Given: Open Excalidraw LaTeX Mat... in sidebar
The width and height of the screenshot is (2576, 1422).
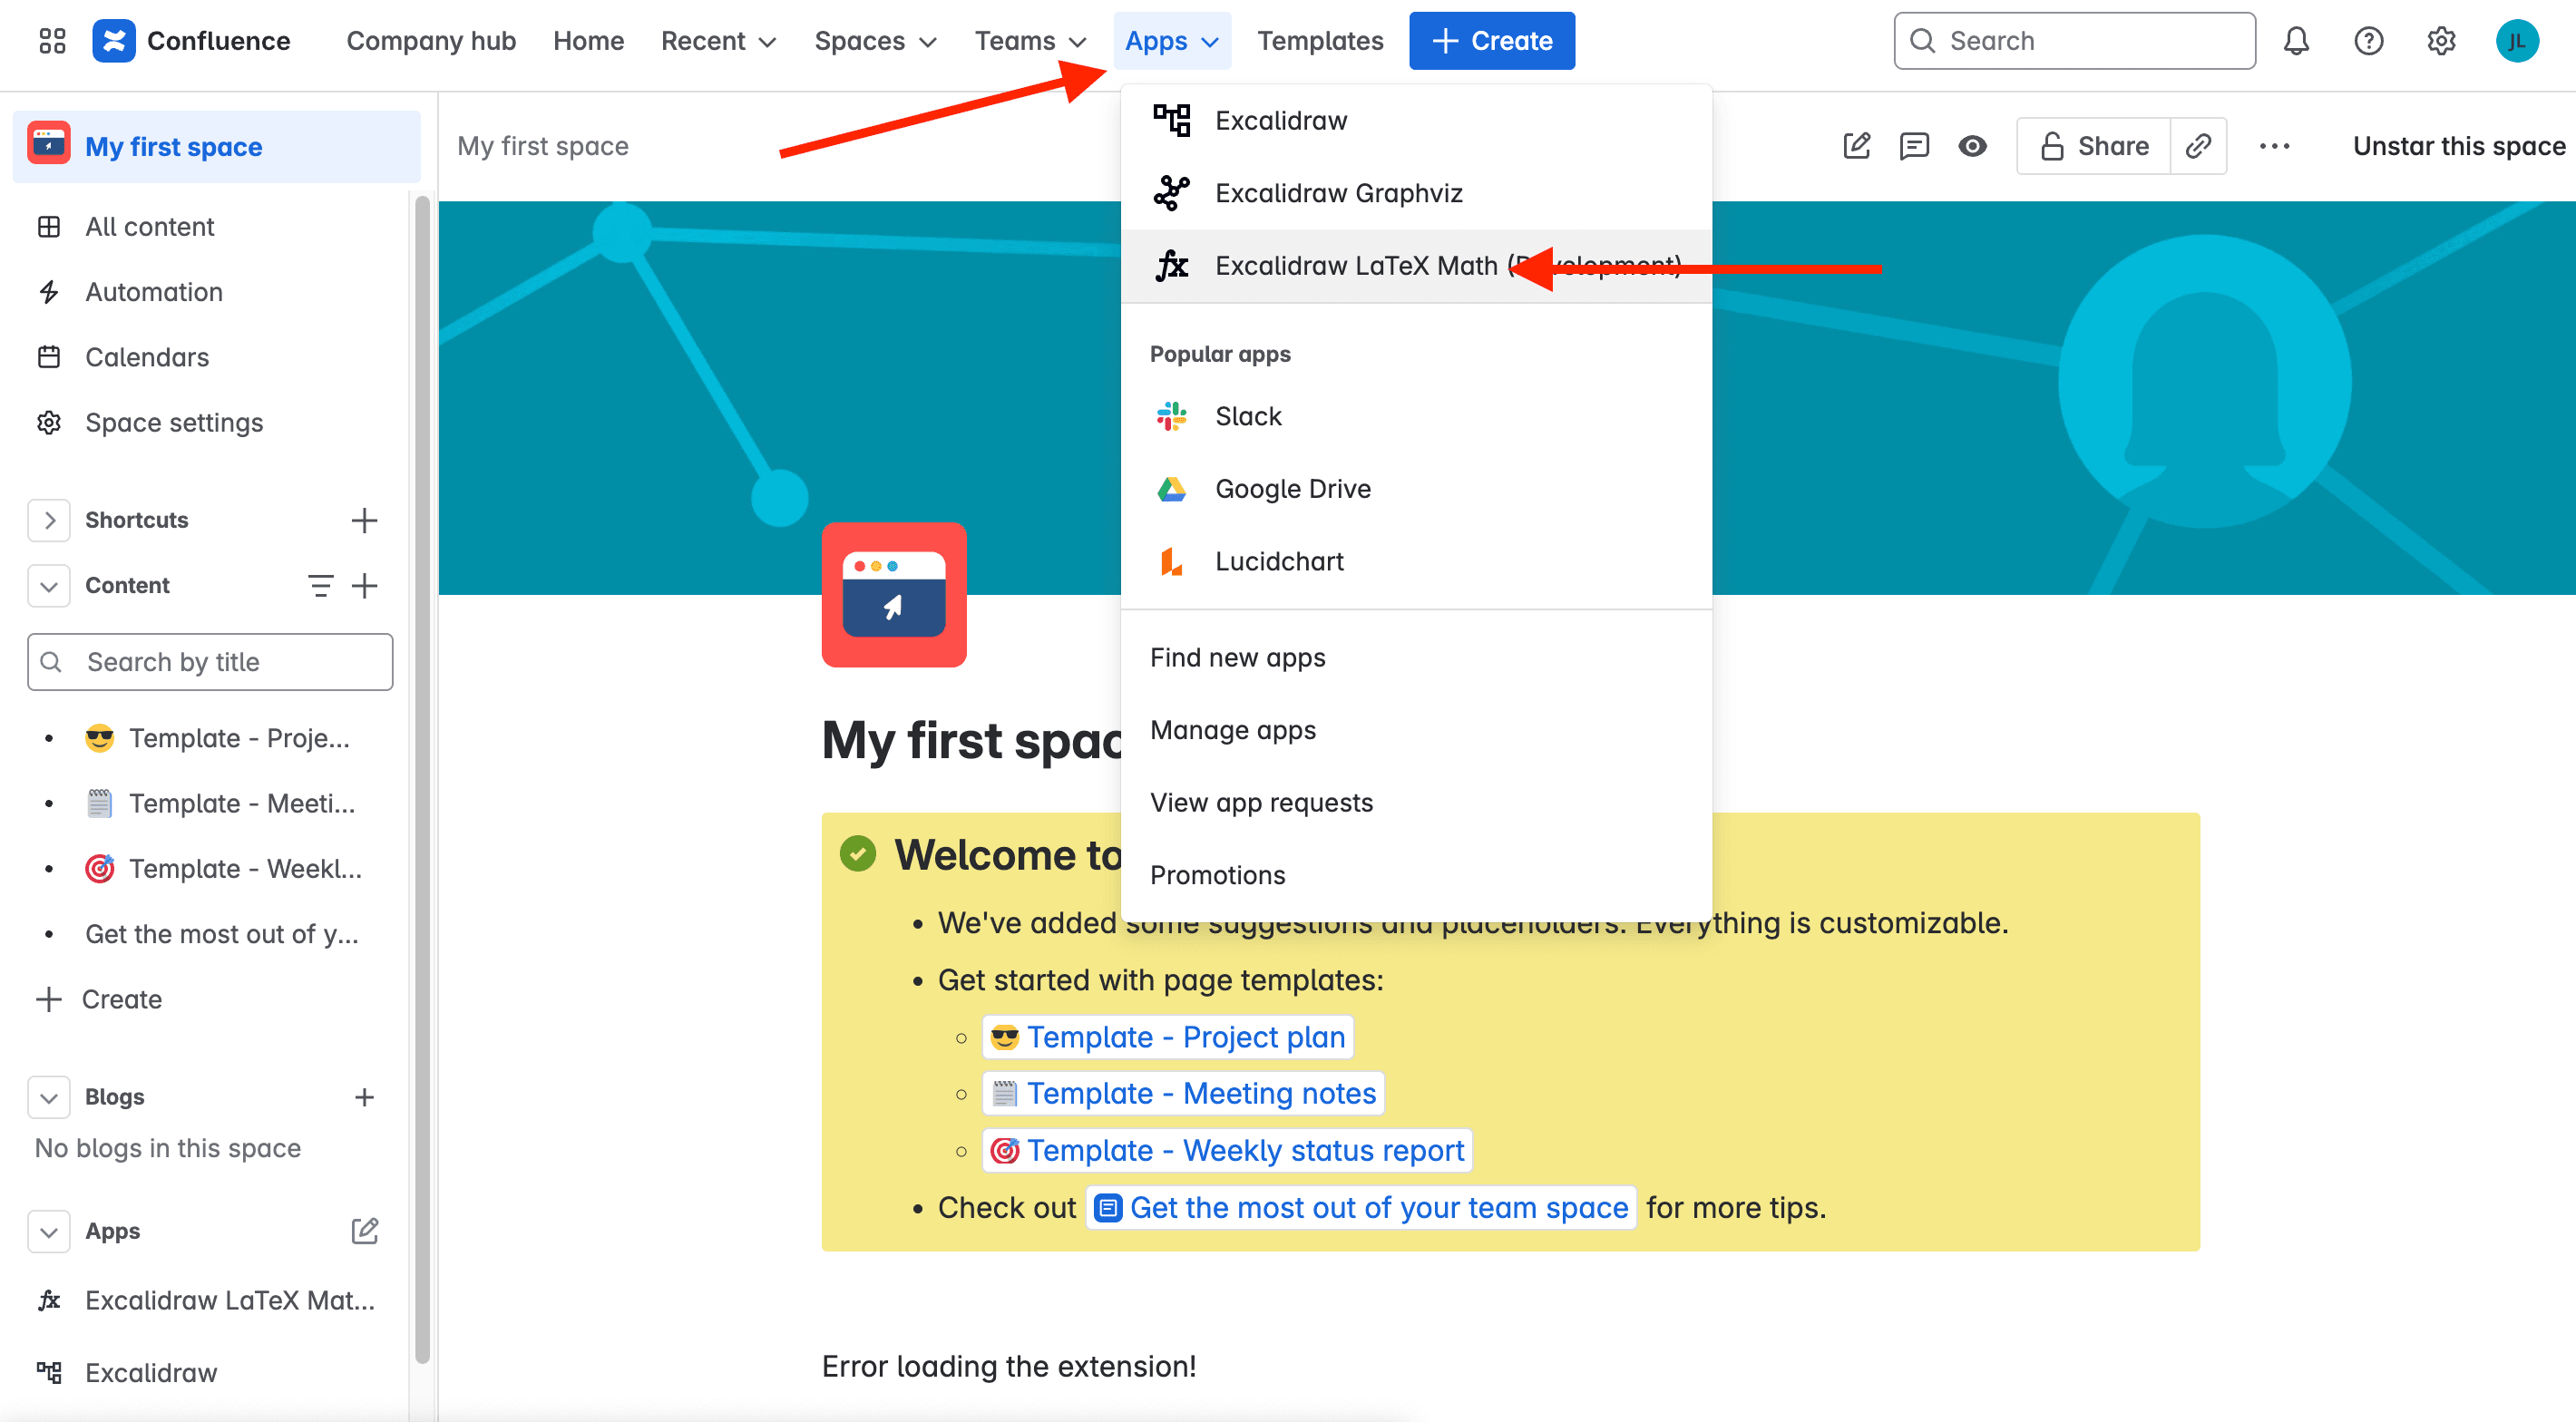Looking at the screenshot, I should click(x=210, y=1300).
